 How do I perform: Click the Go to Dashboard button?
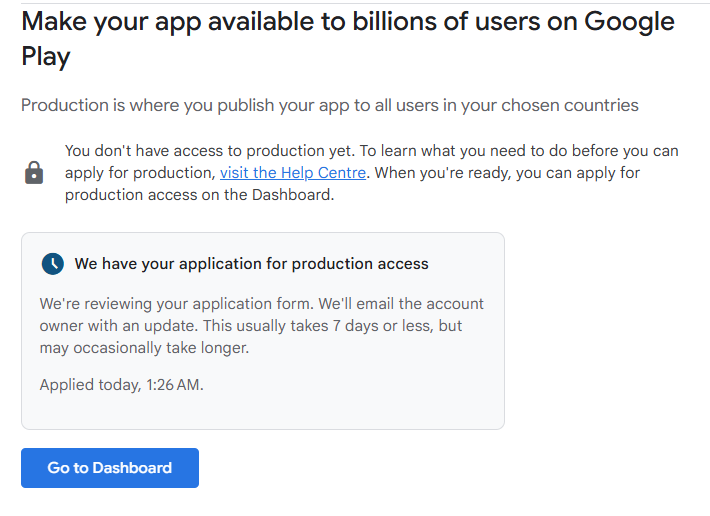point(110,468)
